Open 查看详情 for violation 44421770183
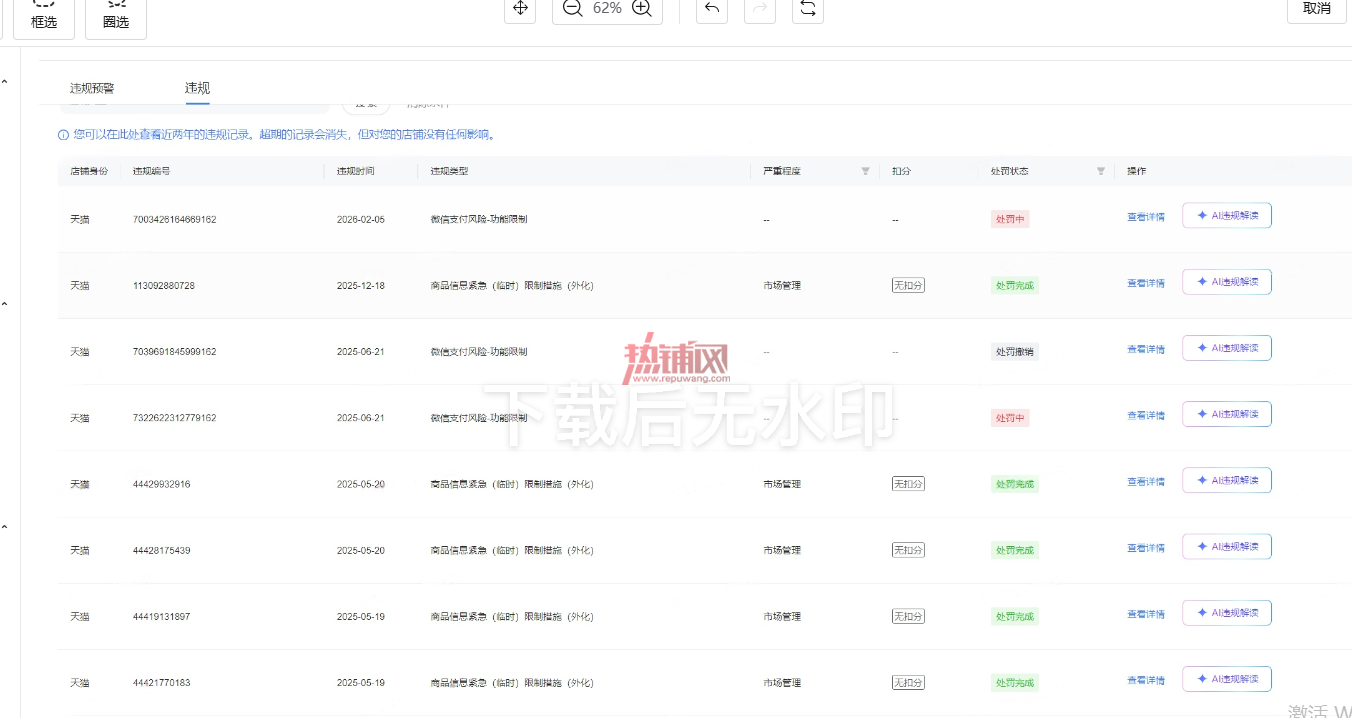This screenshot has height=718, width=1352. point(1146,680)
